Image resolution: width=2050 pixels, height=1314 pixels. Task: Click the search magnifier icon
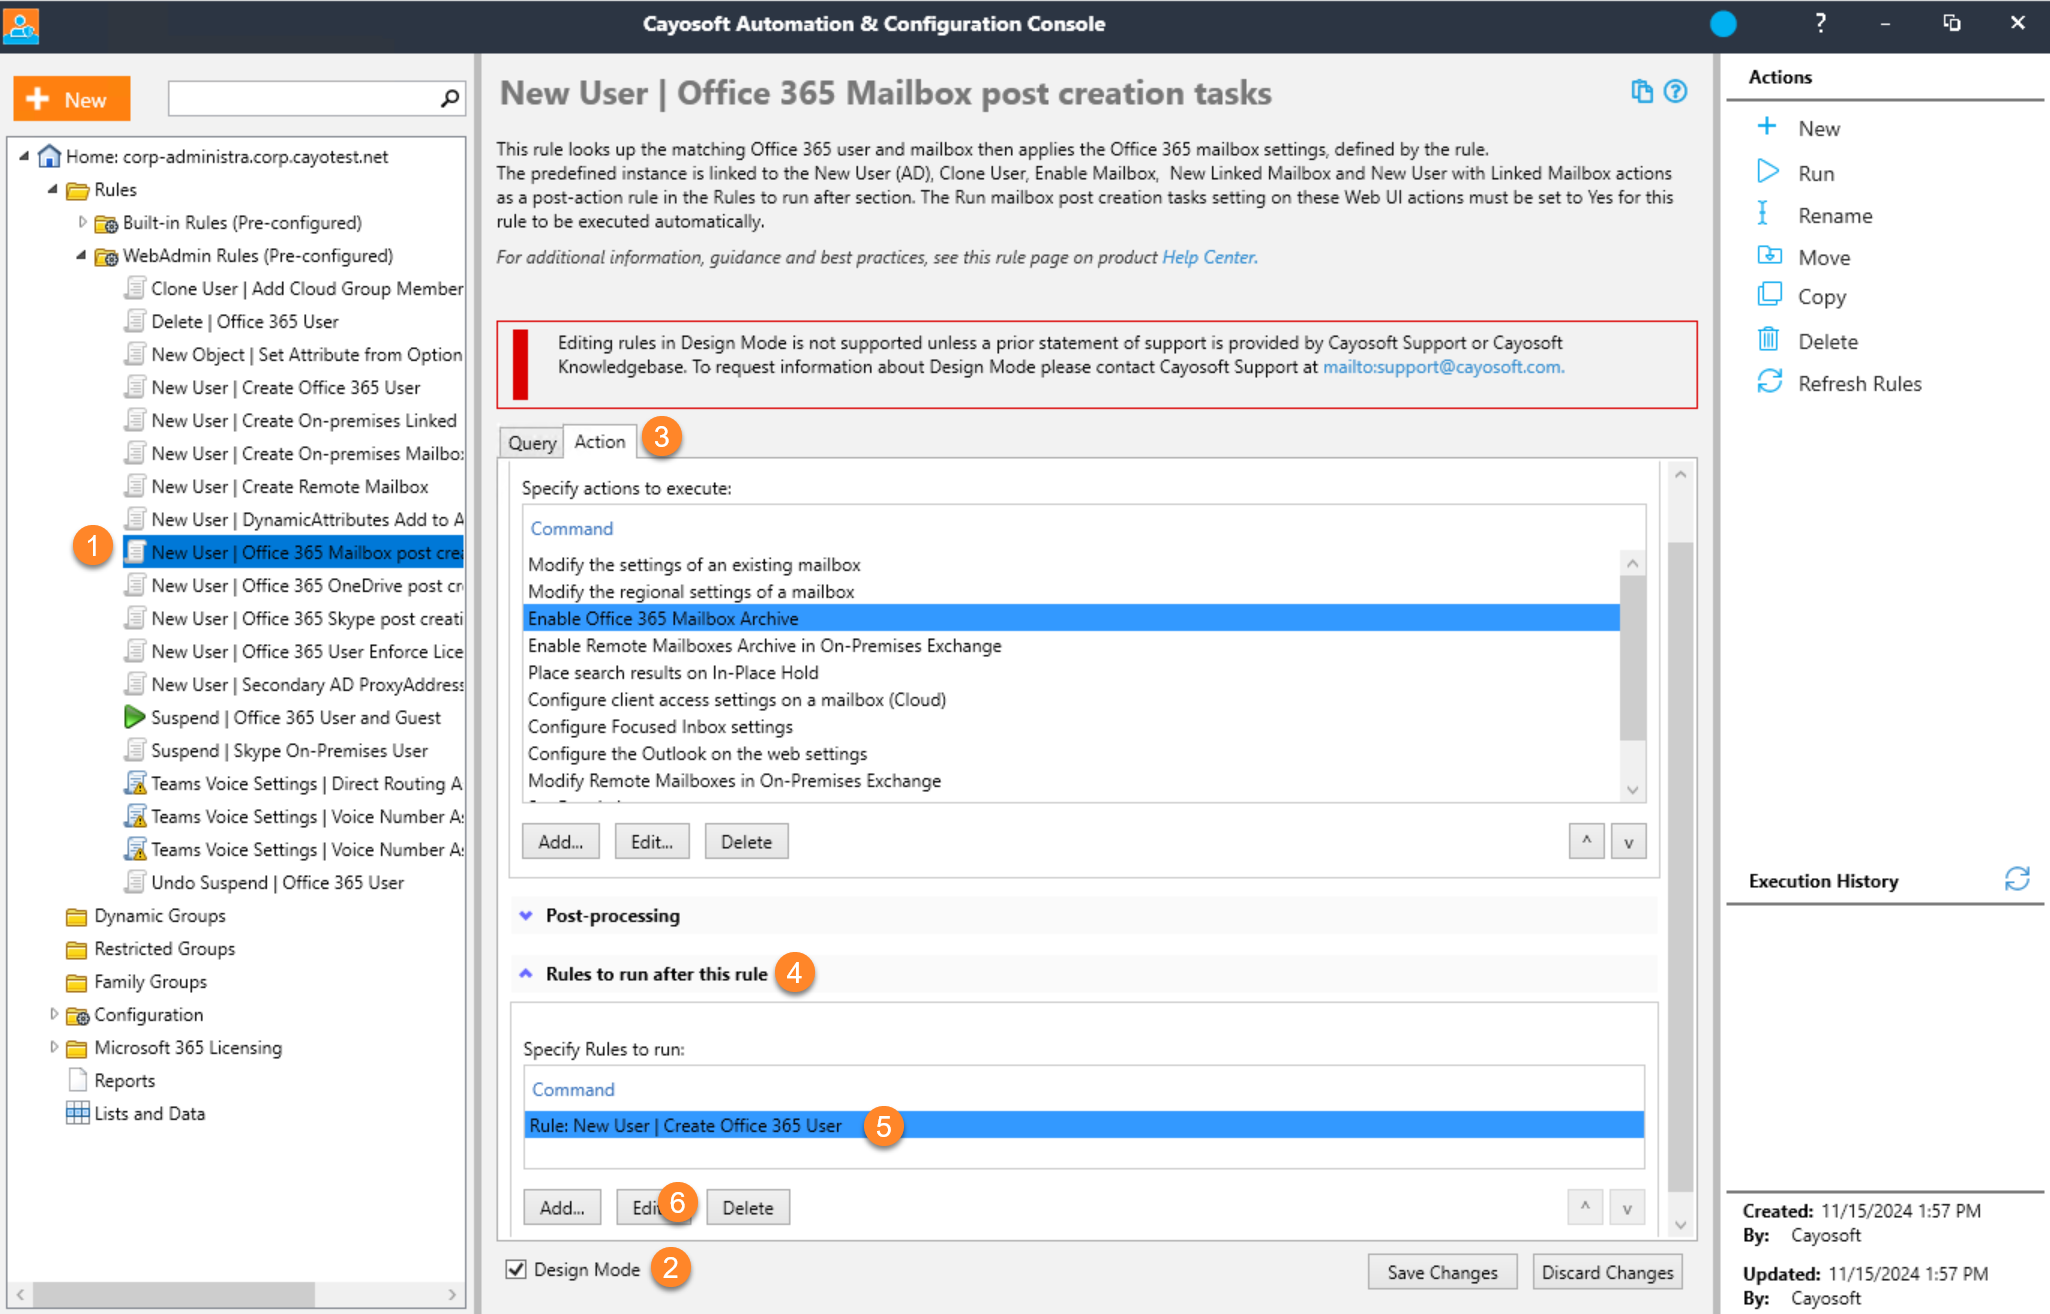point(450,98)
